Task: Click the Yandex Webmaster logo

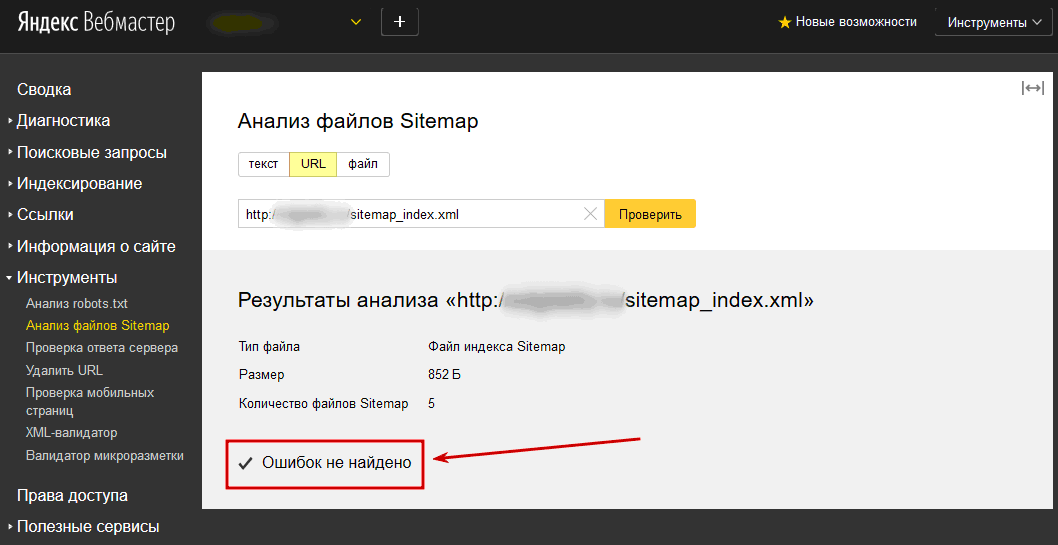Action: [x=96, y=22]
